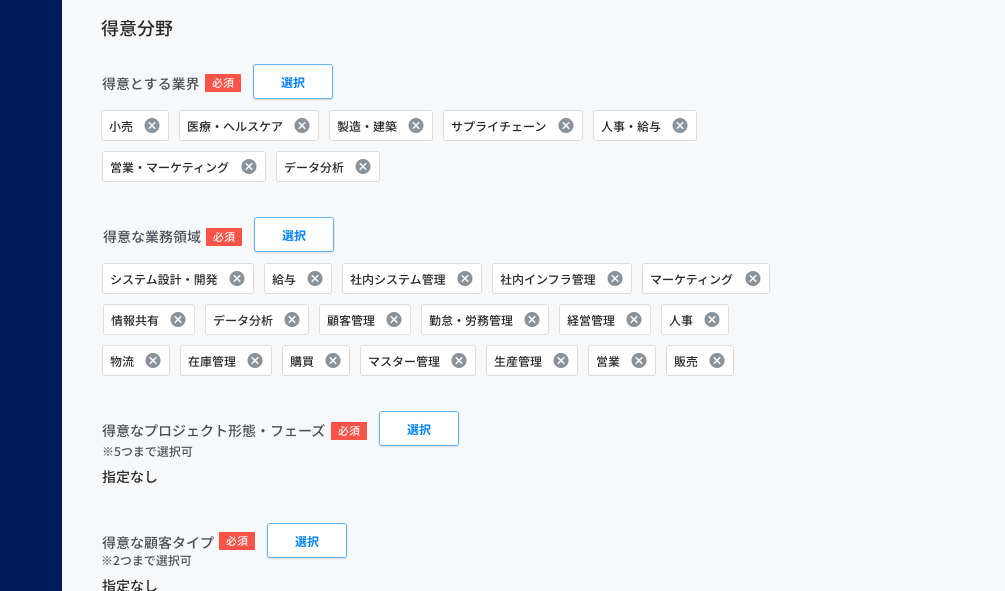Delete the 人事・給与 industry tag
This screenshot has width=1005, height=591.
(x=680, y=126)
